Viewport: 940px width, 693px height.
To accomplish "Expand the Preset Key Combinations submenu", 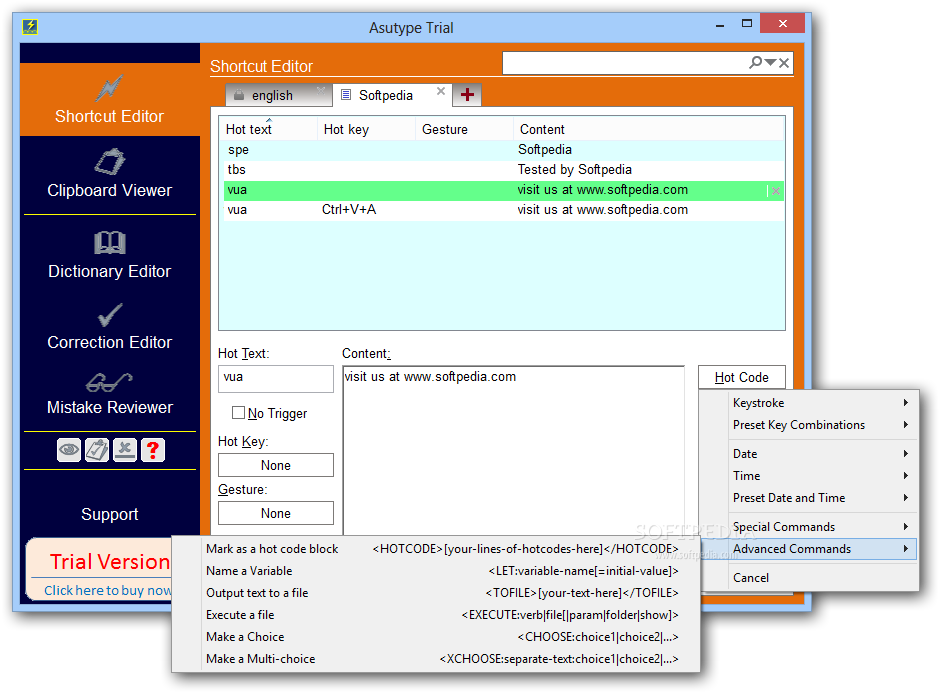I will (820, 425).
